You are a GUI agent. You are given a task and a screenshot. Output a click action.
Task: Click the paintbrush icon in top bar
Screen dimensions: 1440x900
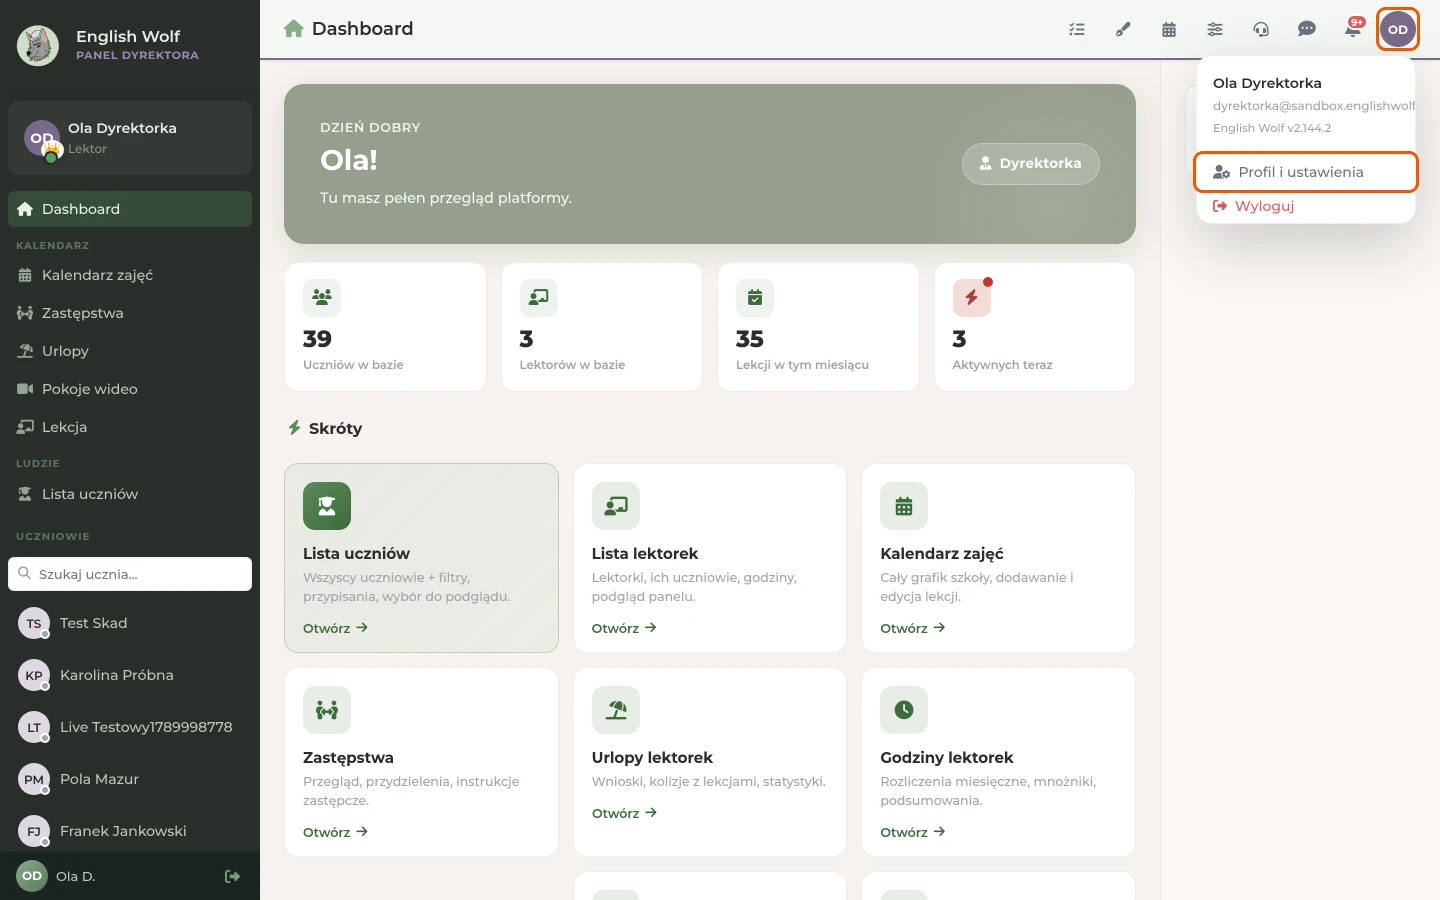coord(1123,29)
